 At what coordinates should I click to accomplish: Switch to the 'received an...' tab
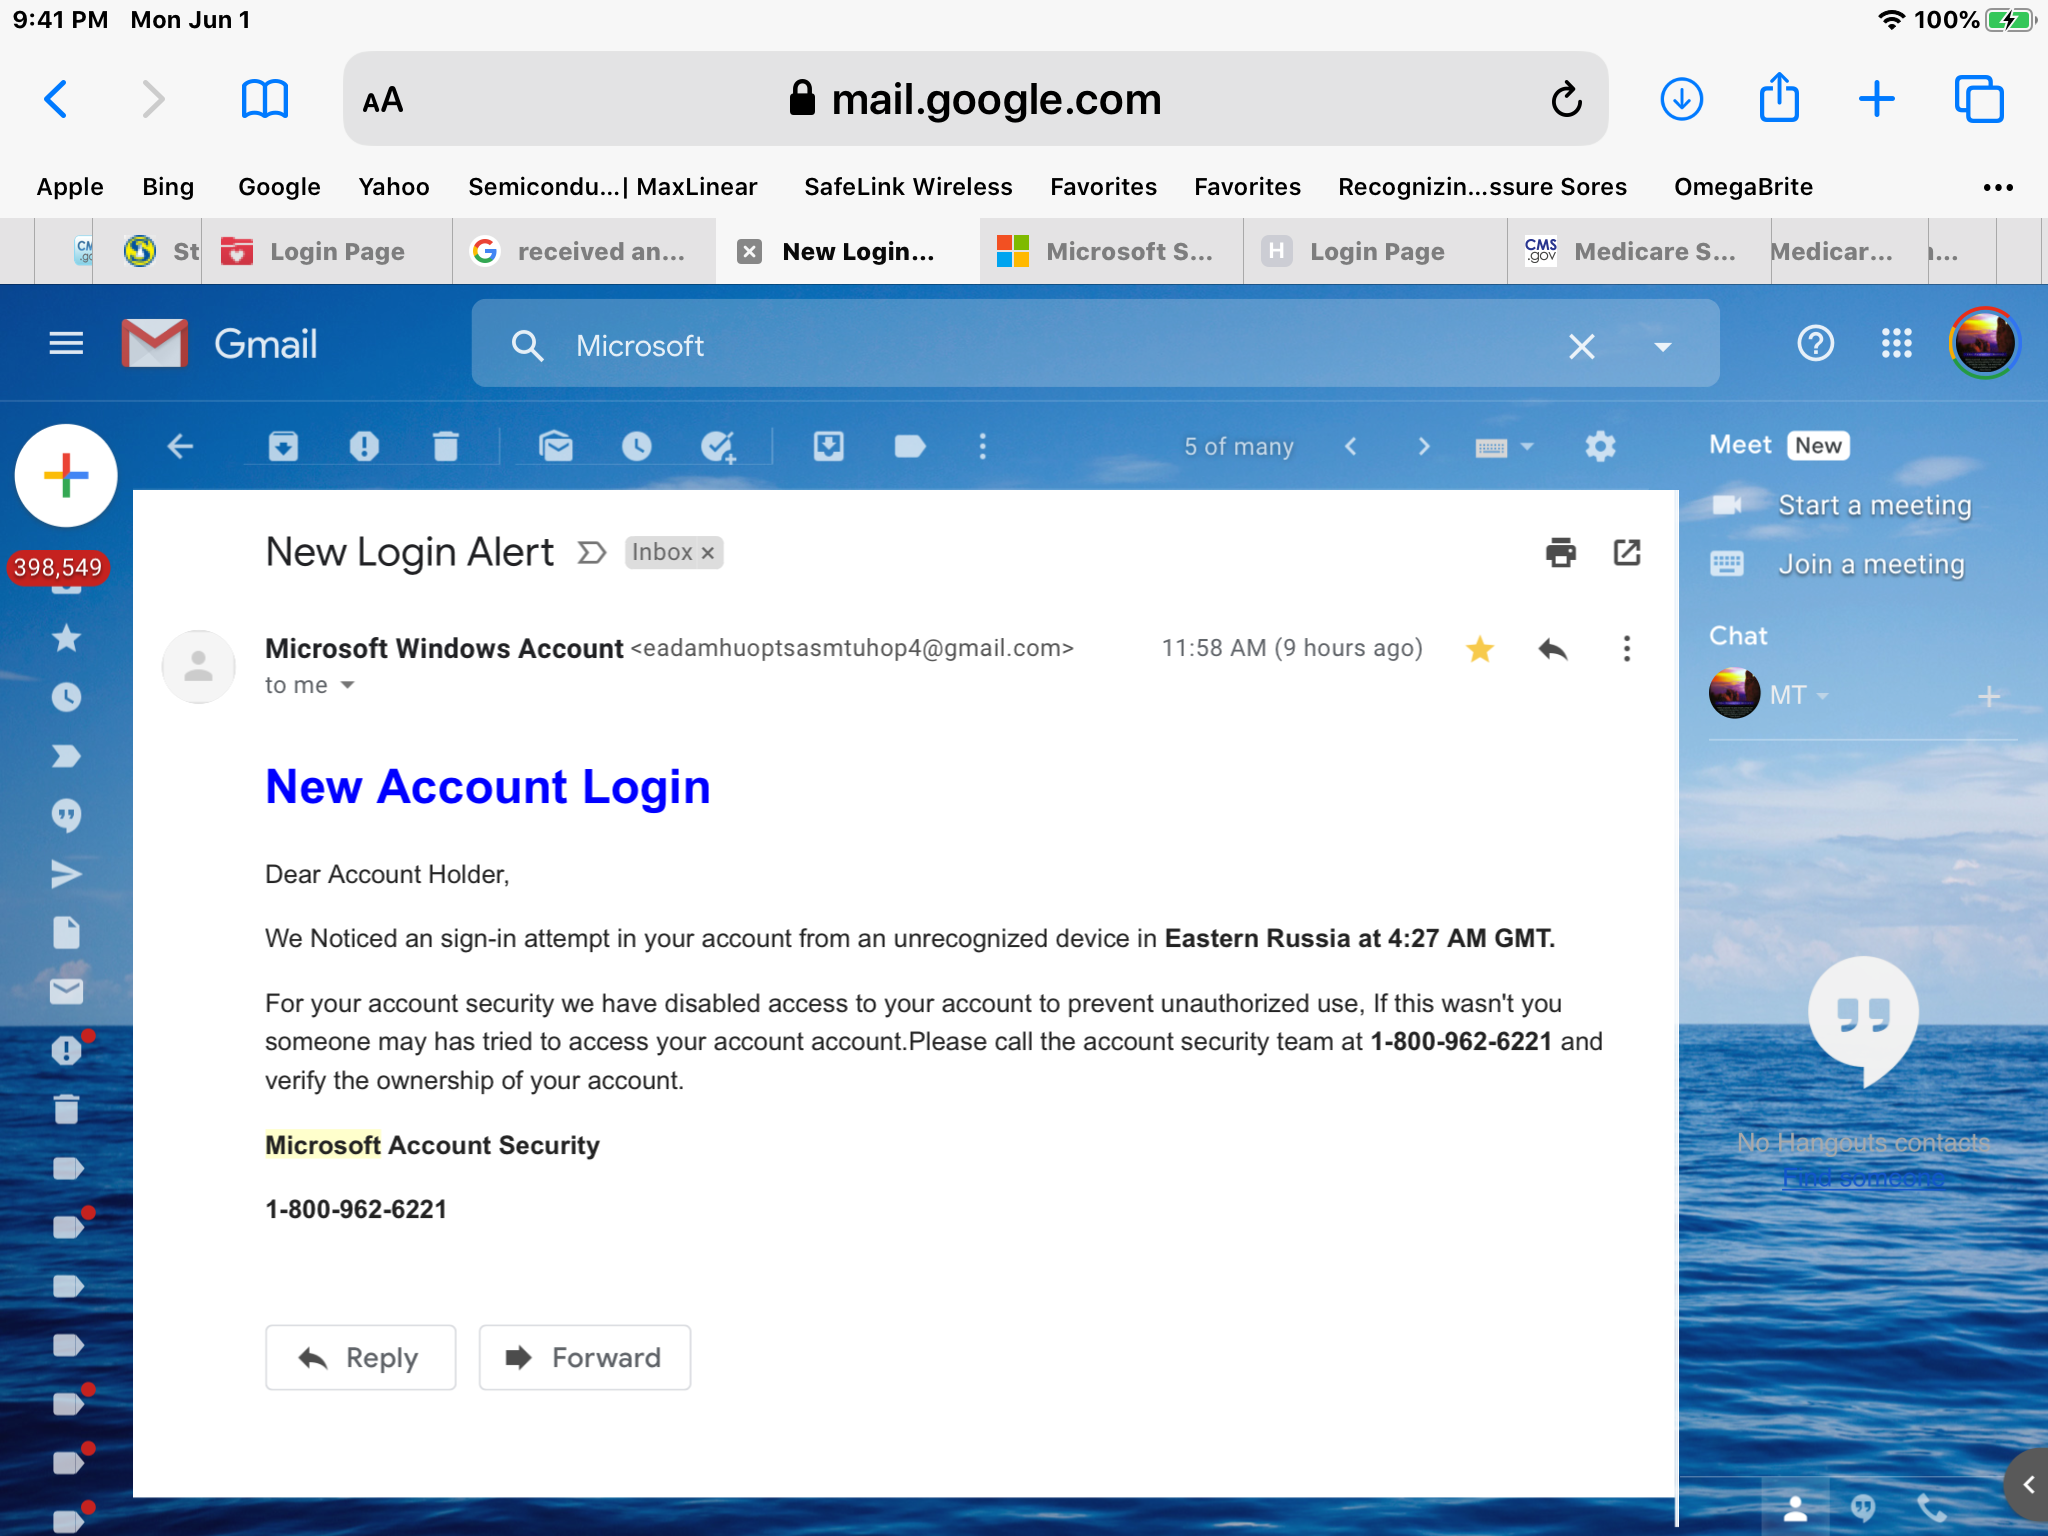click(x=584, y=251)
